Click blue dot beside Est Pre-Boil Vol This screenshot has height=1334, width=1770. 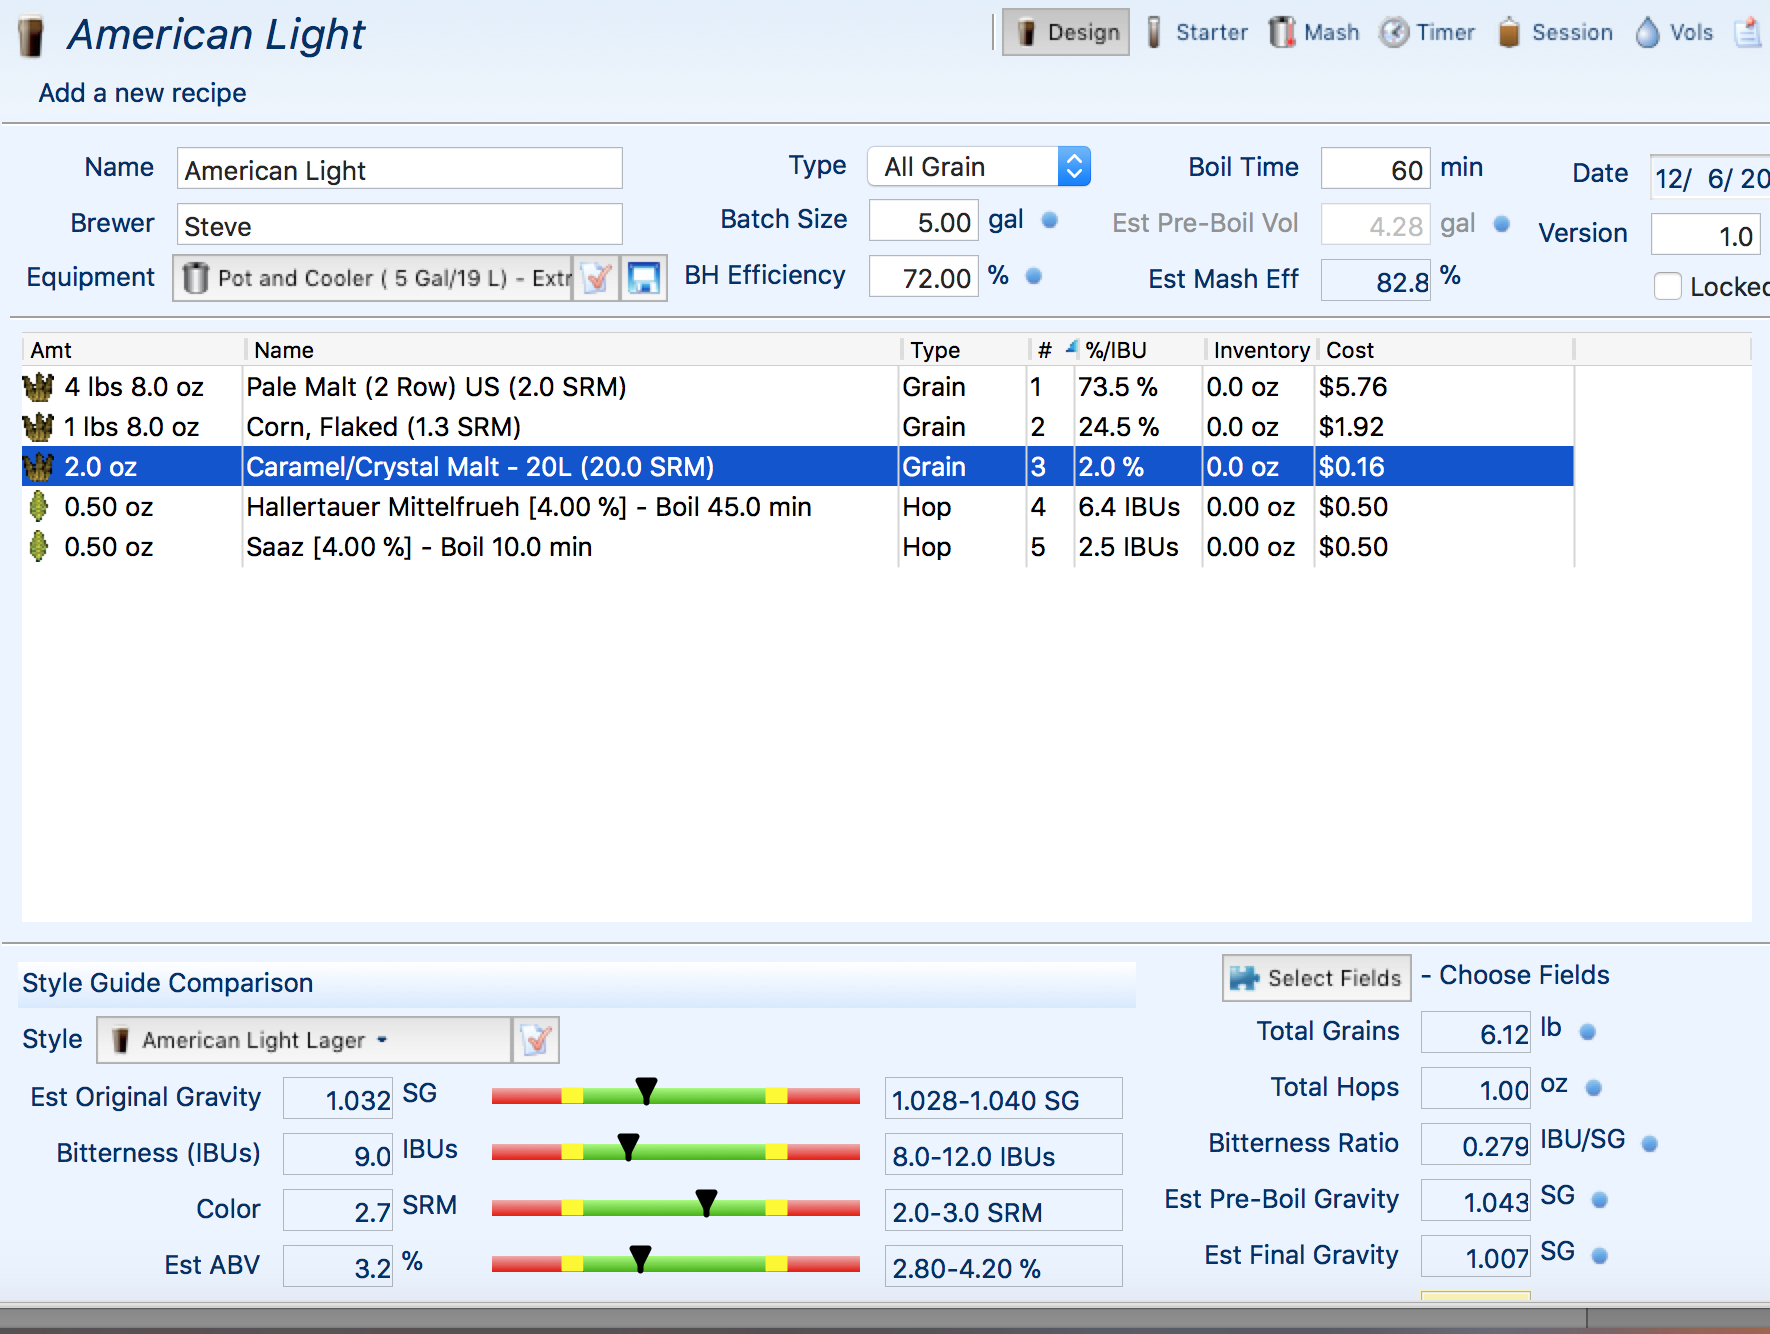1501,224
